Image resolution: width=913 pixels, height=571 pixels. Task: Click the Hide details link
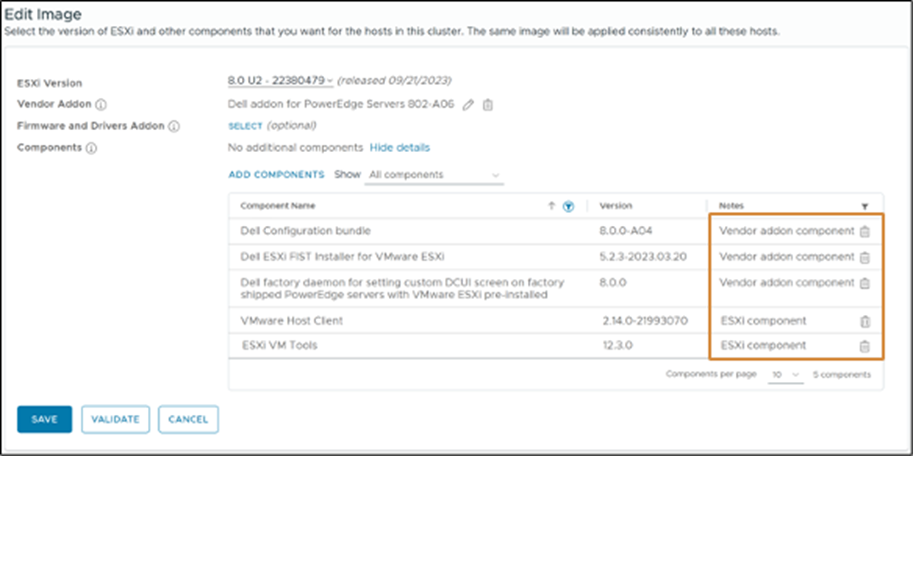pyautogui.click(x=399, y=148)
